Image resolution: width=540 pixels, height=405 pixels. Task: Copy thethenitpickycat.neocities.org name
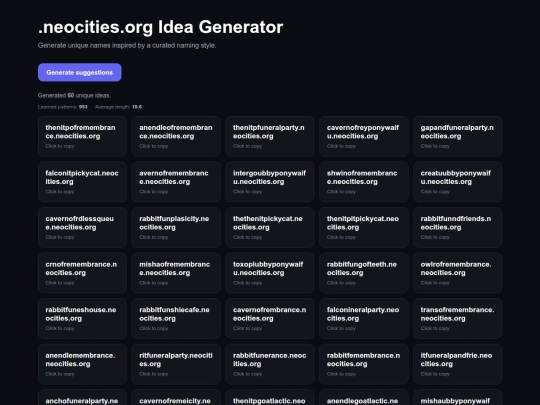coord(270,227)
